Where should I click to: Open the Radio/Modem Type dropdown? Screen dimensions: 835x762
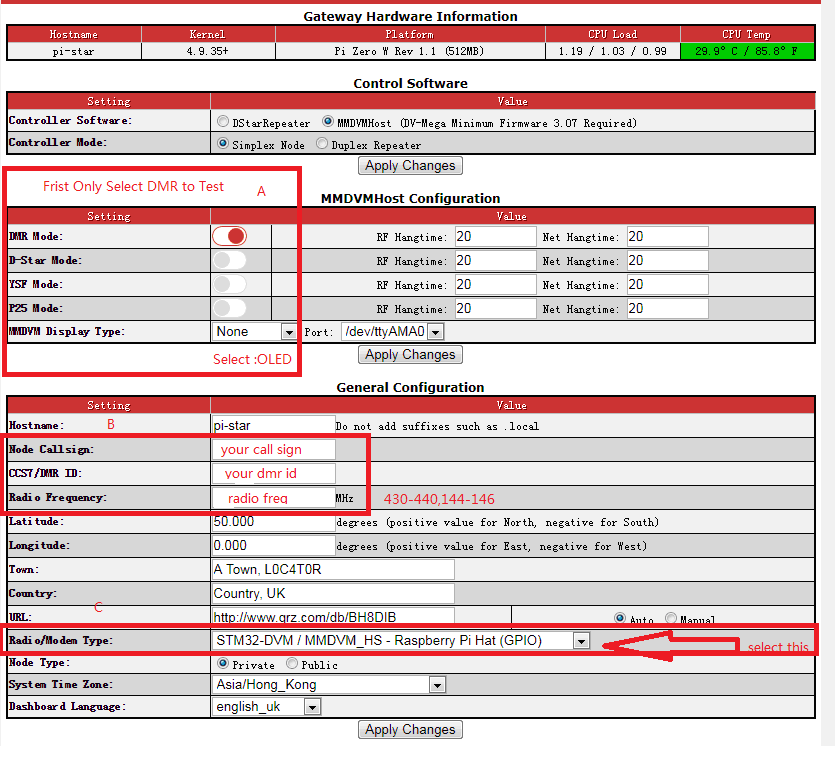(400, 641)
